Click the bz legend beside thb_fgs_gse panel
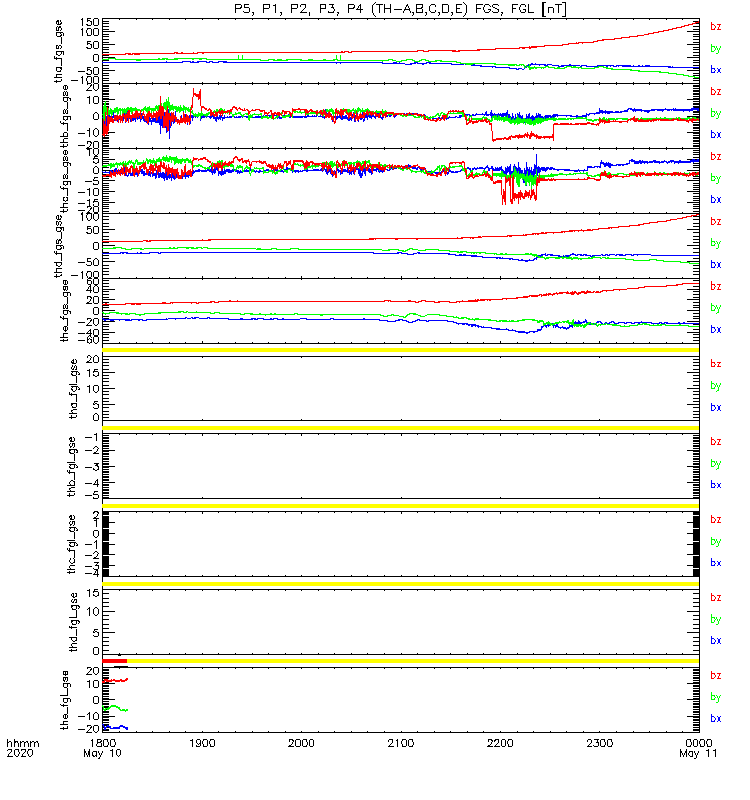The height and width of the screenshot is (800, 750). [x=716, y=91]
